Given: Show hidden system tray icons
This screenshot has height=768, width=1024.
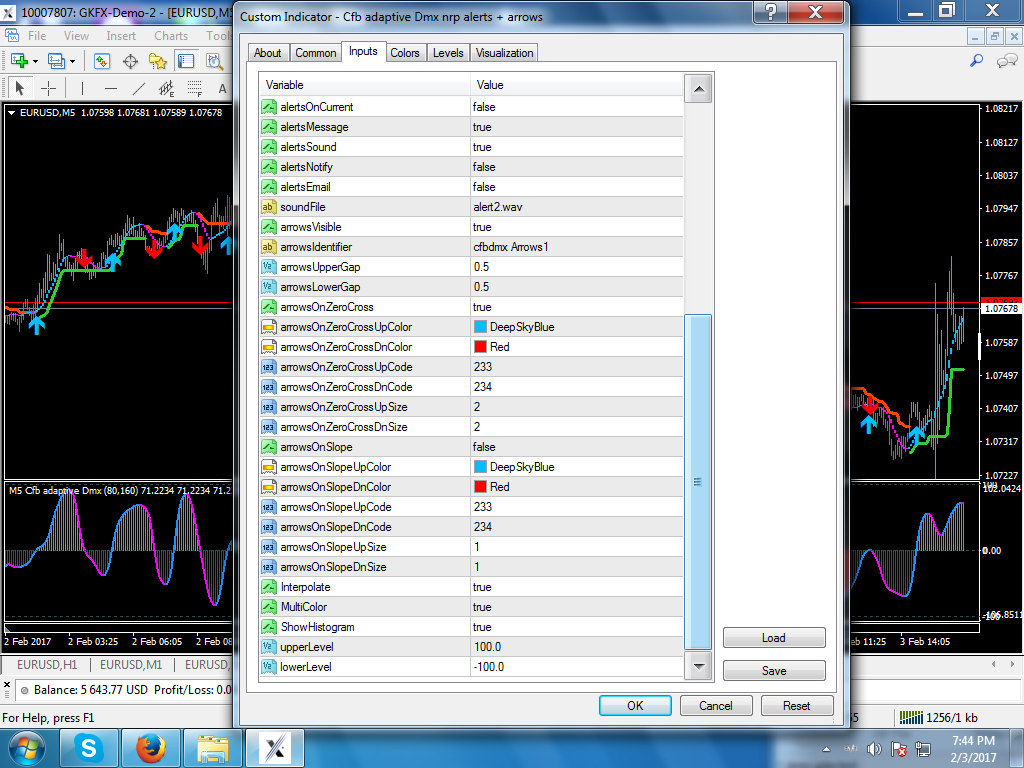Looking at the screenshot, I should tap(827, 749).
